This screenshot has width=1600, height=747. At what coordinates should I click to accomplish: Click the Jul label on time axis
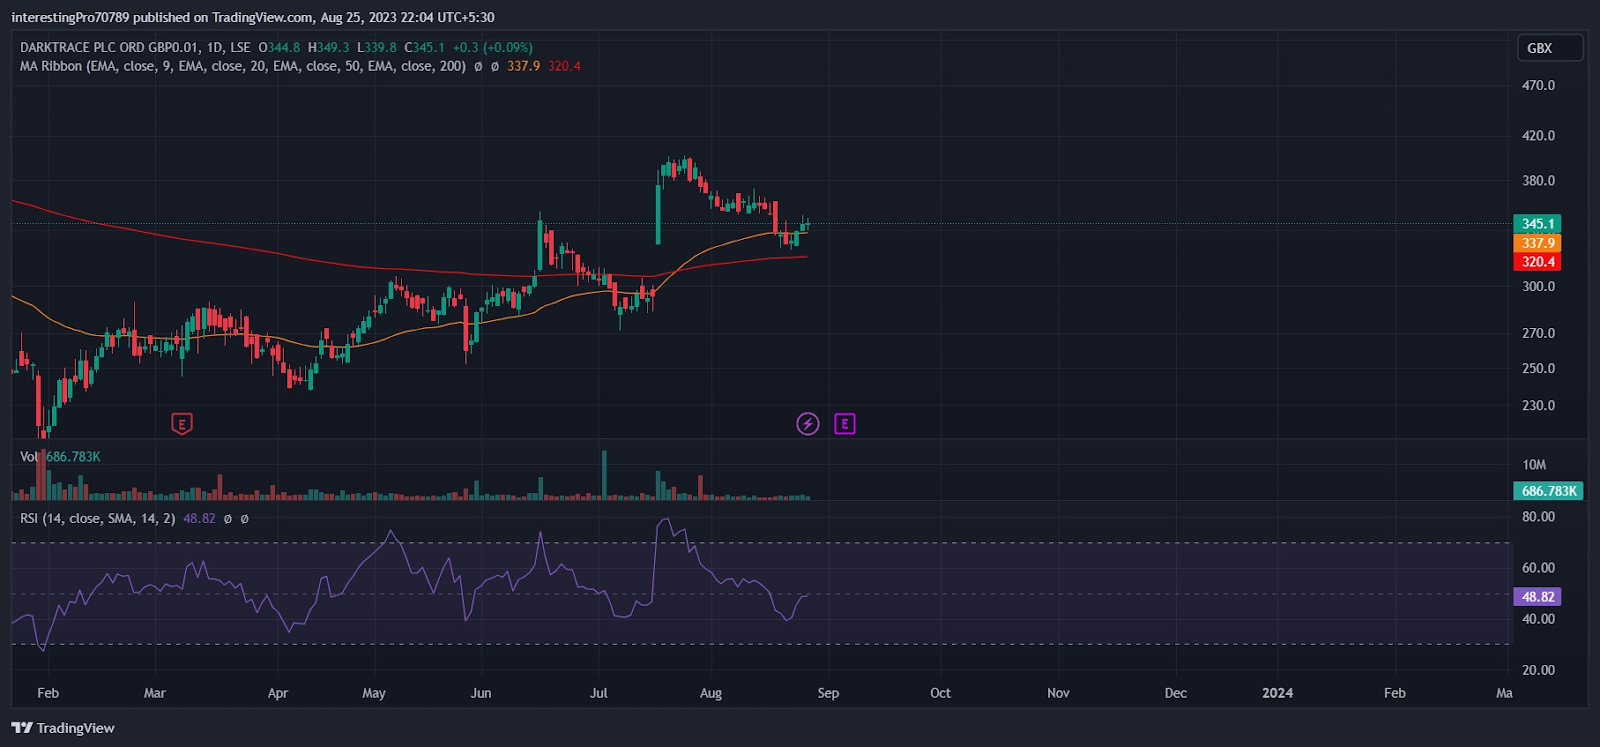pyautogui.click(x=599, y=693)
